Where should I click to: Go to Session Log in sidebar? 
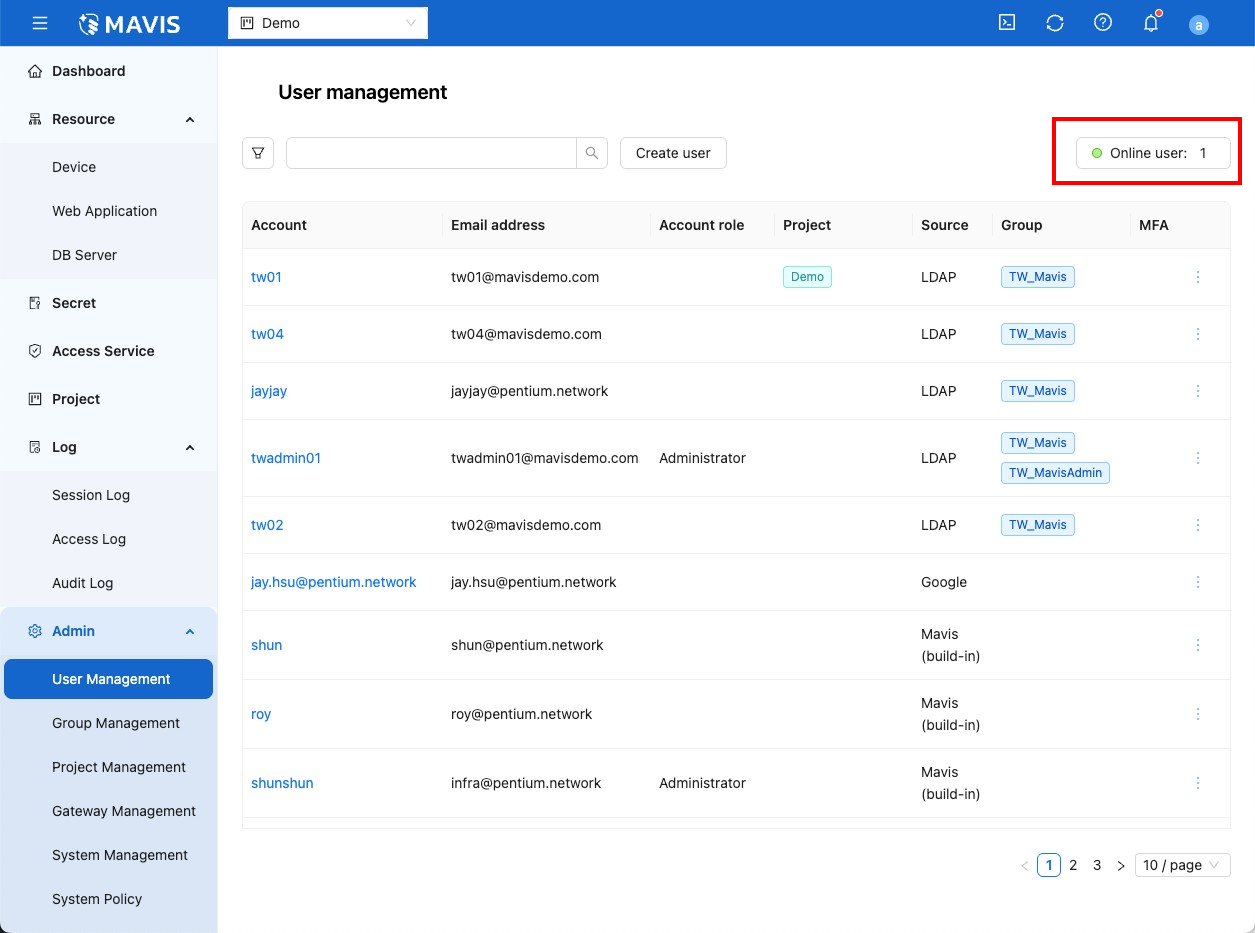tap(91, 495)
